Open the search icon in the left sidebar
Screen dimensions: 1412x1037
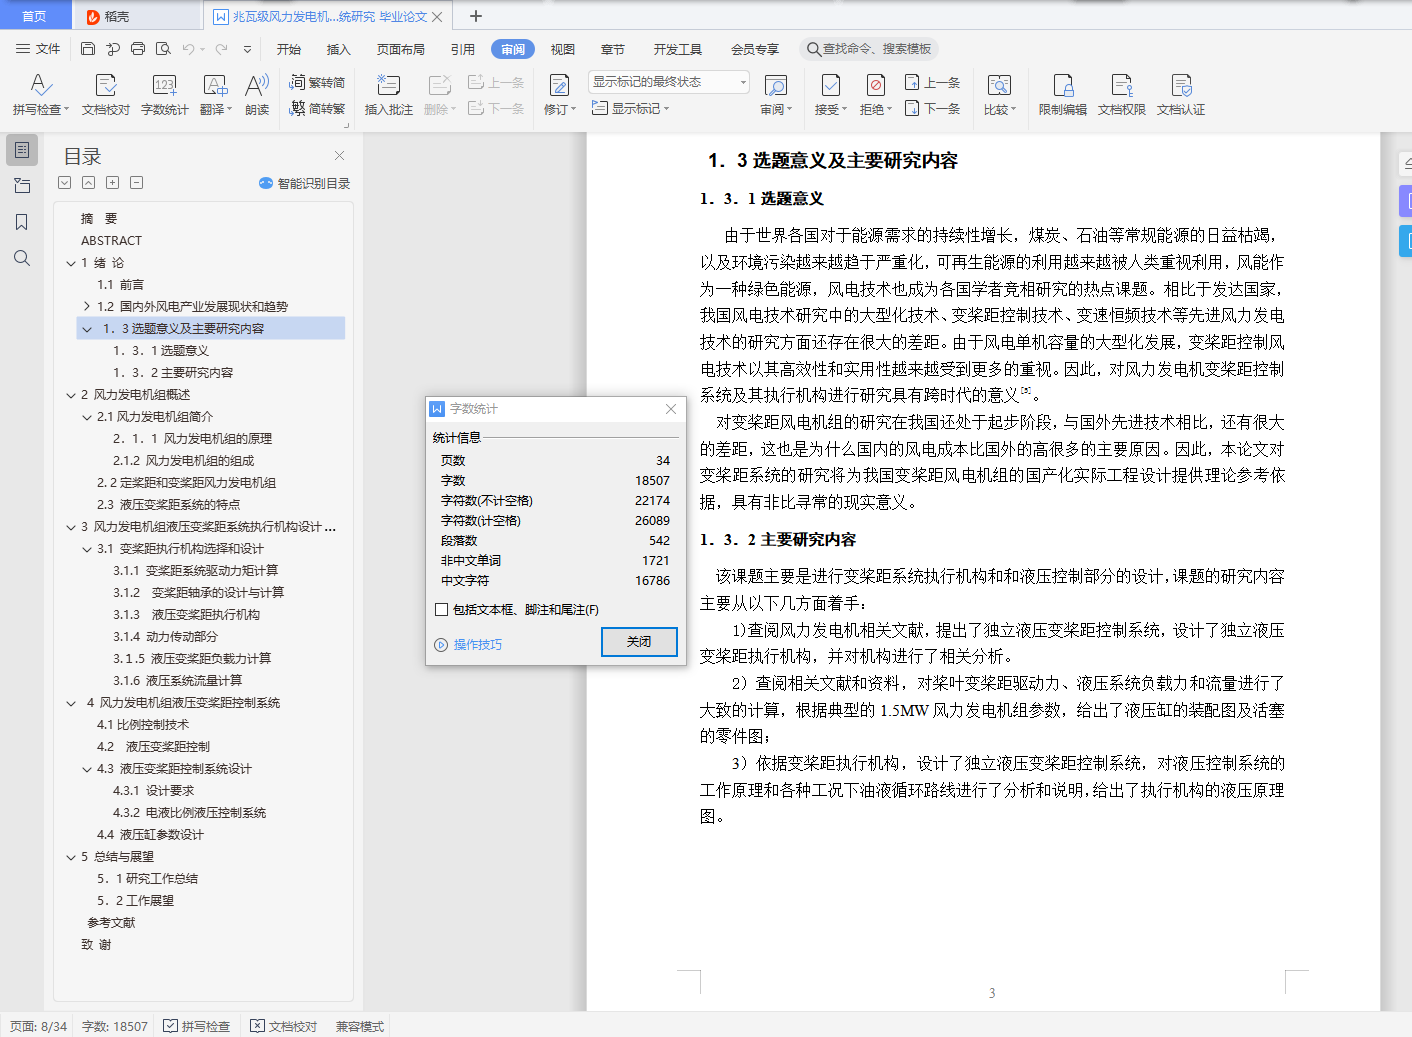pos(21,258)
